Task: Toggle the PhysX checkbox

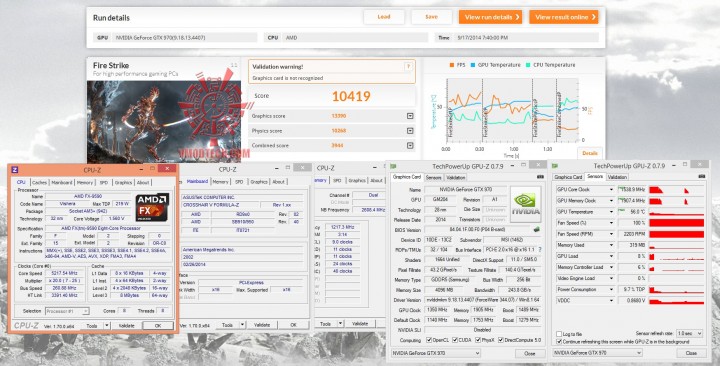Action: 478,340
